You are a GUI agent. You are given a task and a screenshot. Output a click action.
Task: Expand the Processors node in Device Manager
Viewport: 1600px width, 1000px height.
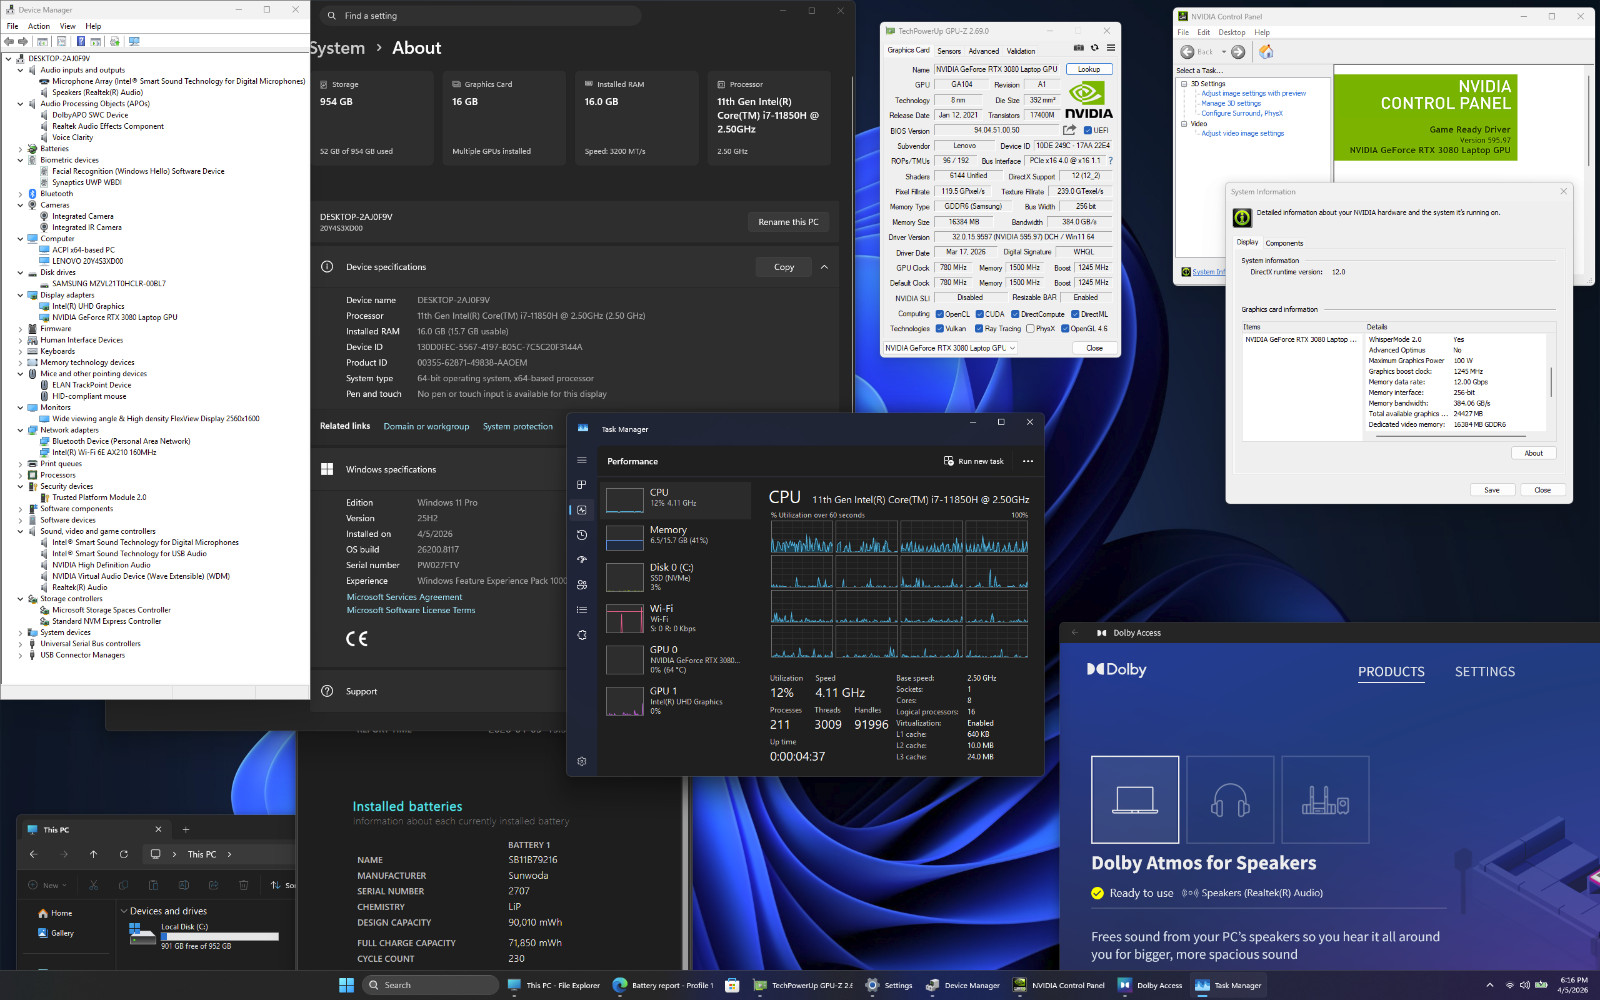pos(20,475)
